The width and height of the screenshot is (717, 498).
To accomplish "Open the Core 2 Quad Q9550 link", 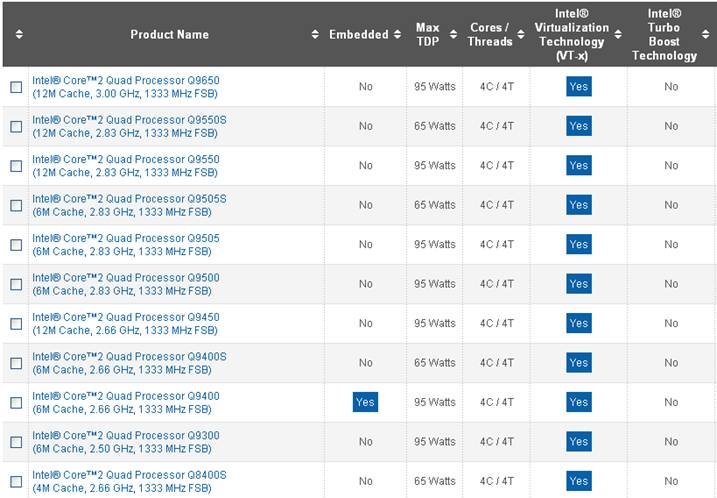I will (126, 166).
